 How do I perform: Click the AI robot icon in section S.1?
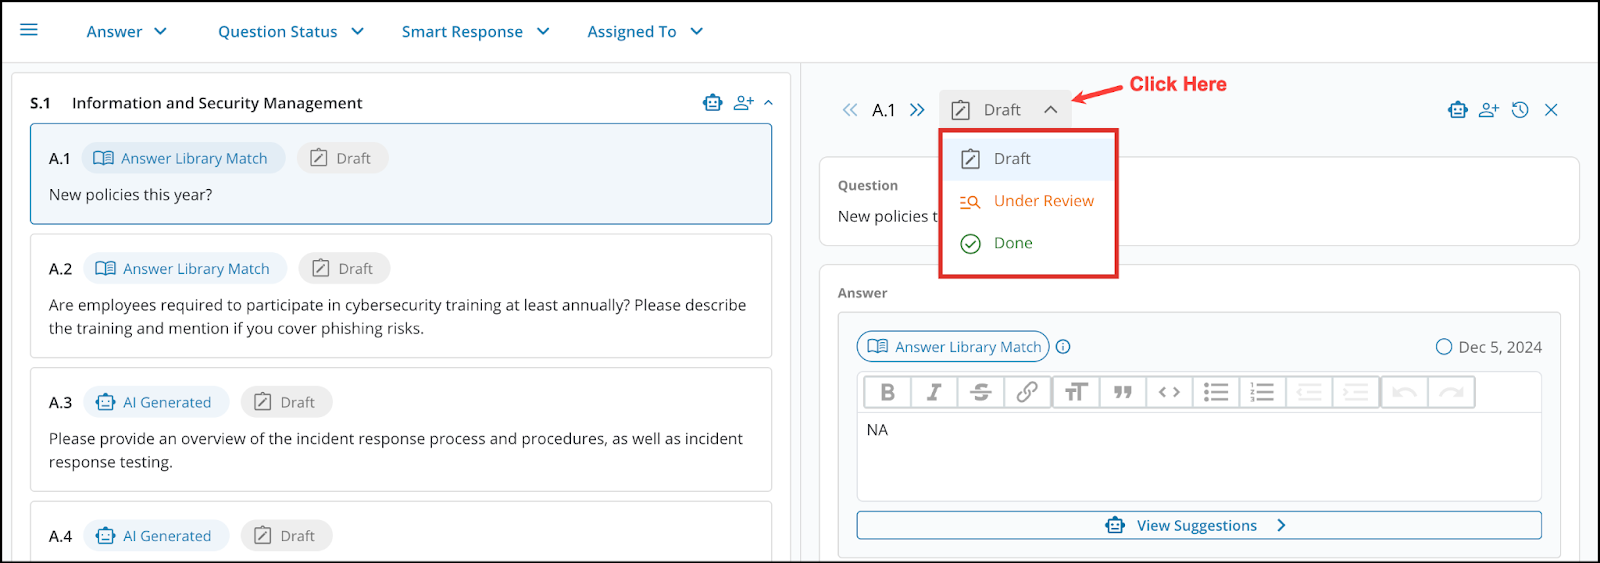712,102
